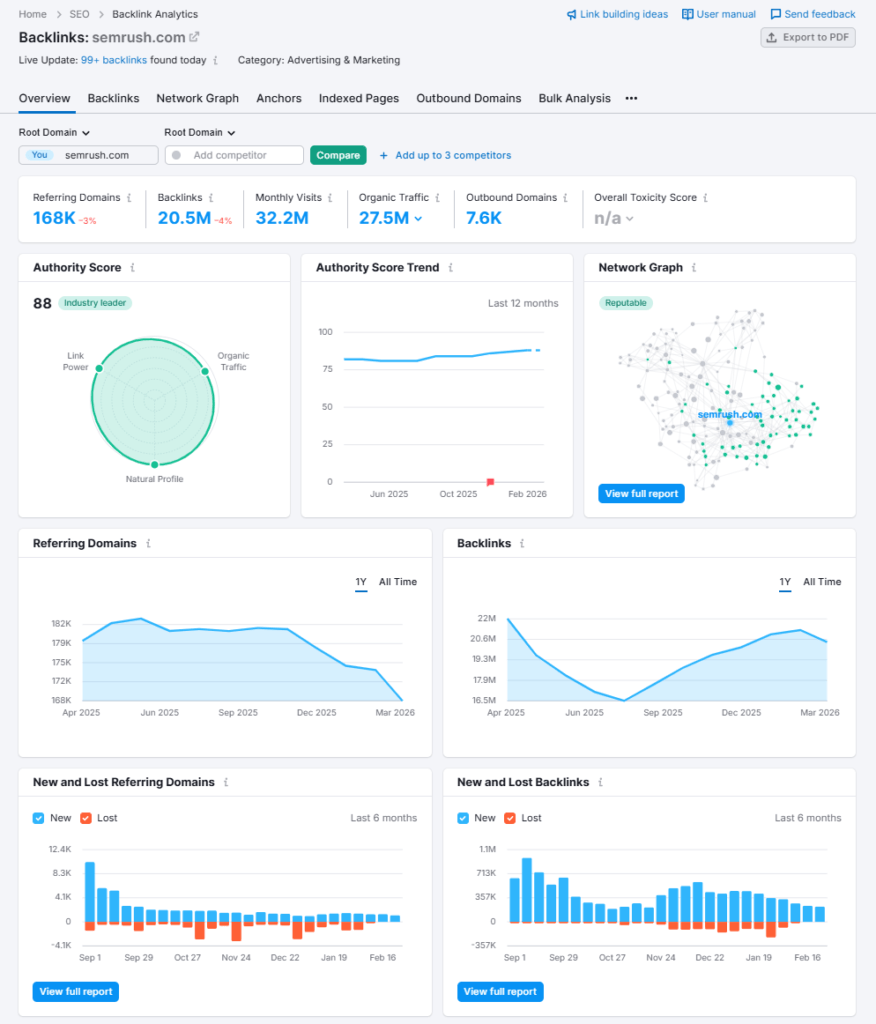The image size is (876, 1024).
Task: Click View full report under Backlinks bars
Action: coord(500,992)
